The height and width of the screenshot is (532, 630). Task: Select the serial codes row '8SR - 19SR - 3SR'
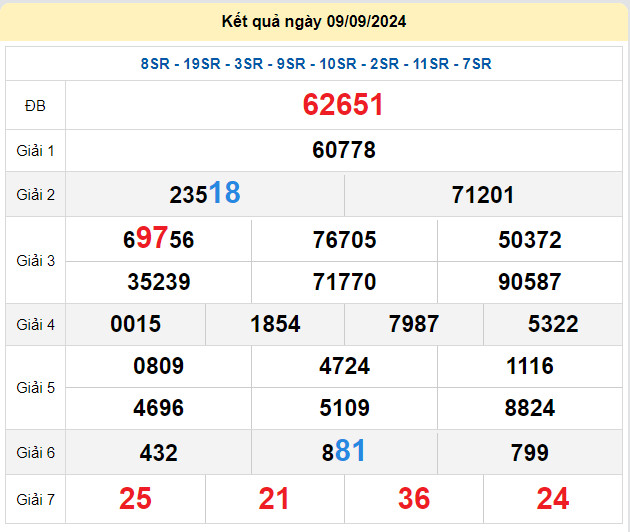click(316, 64)
